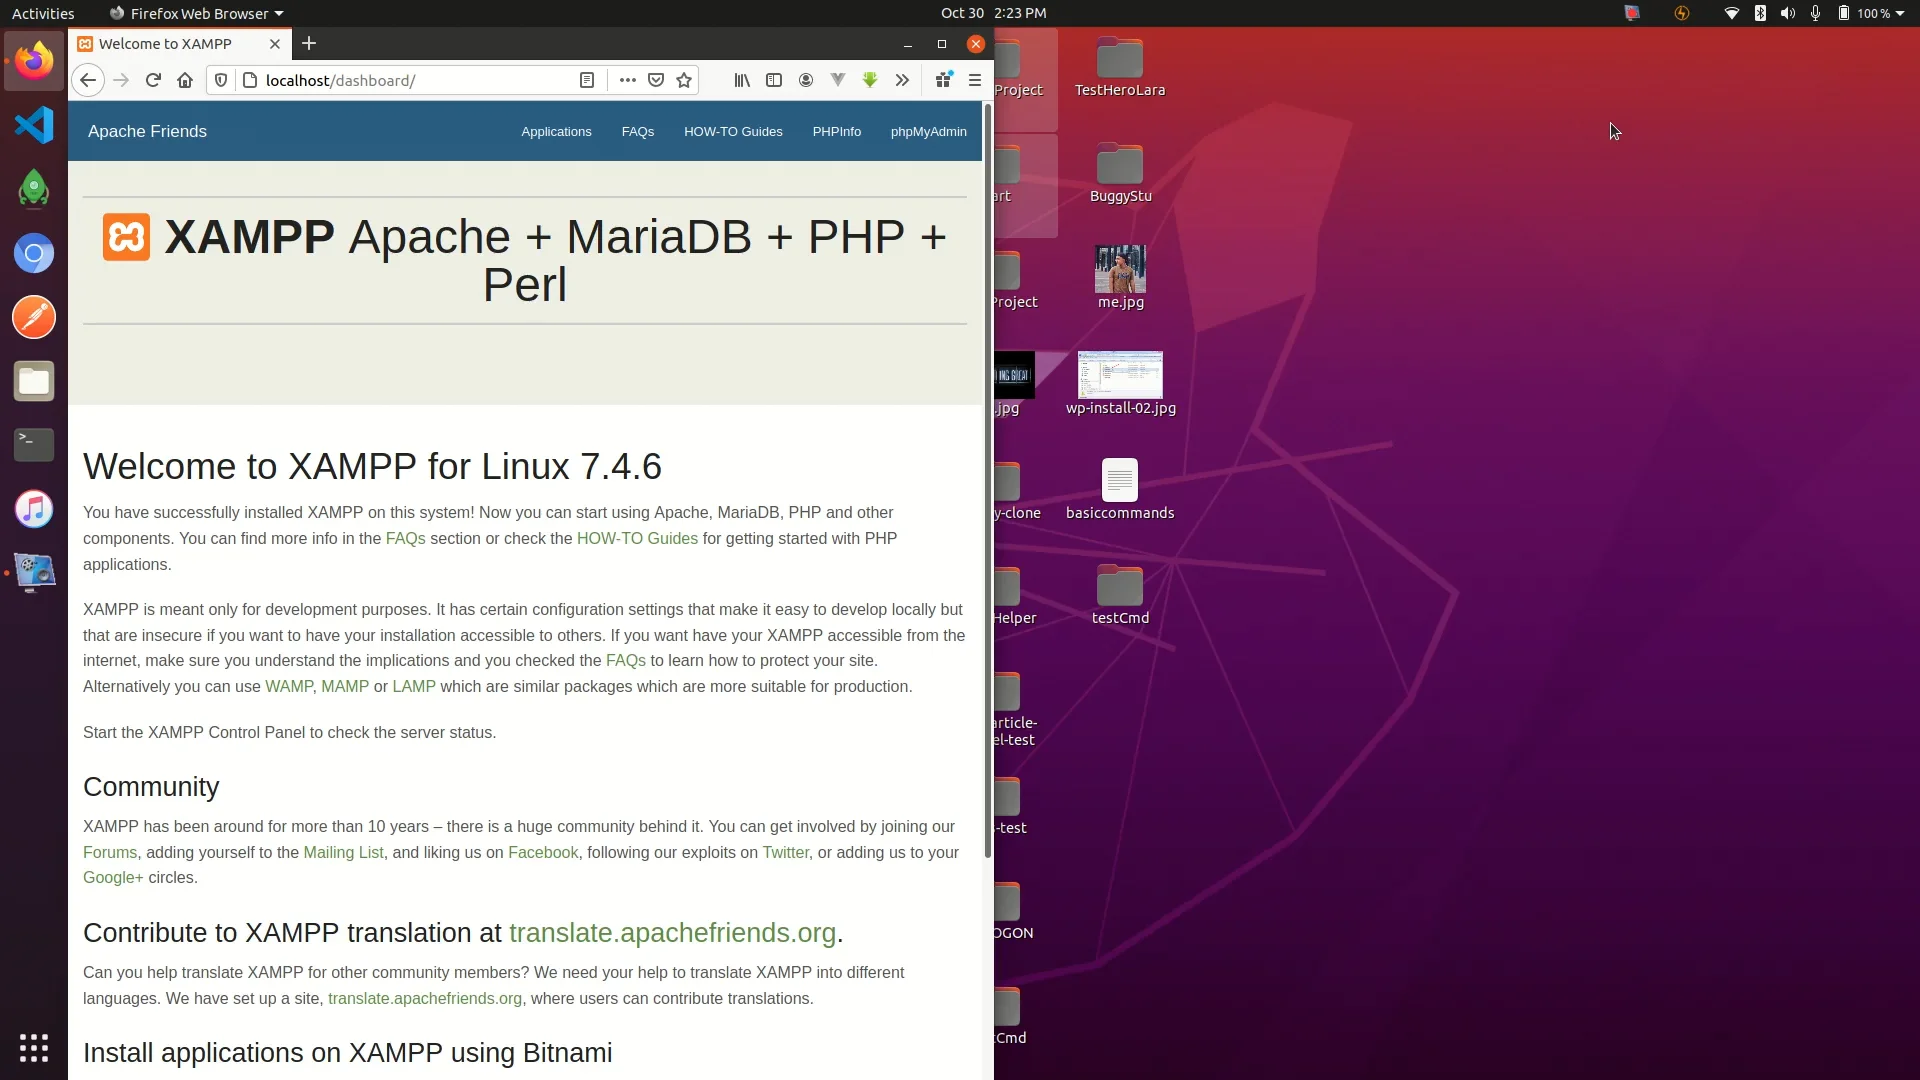Open the Firefox Web Browser title dropdown

(x=195, y=13)
